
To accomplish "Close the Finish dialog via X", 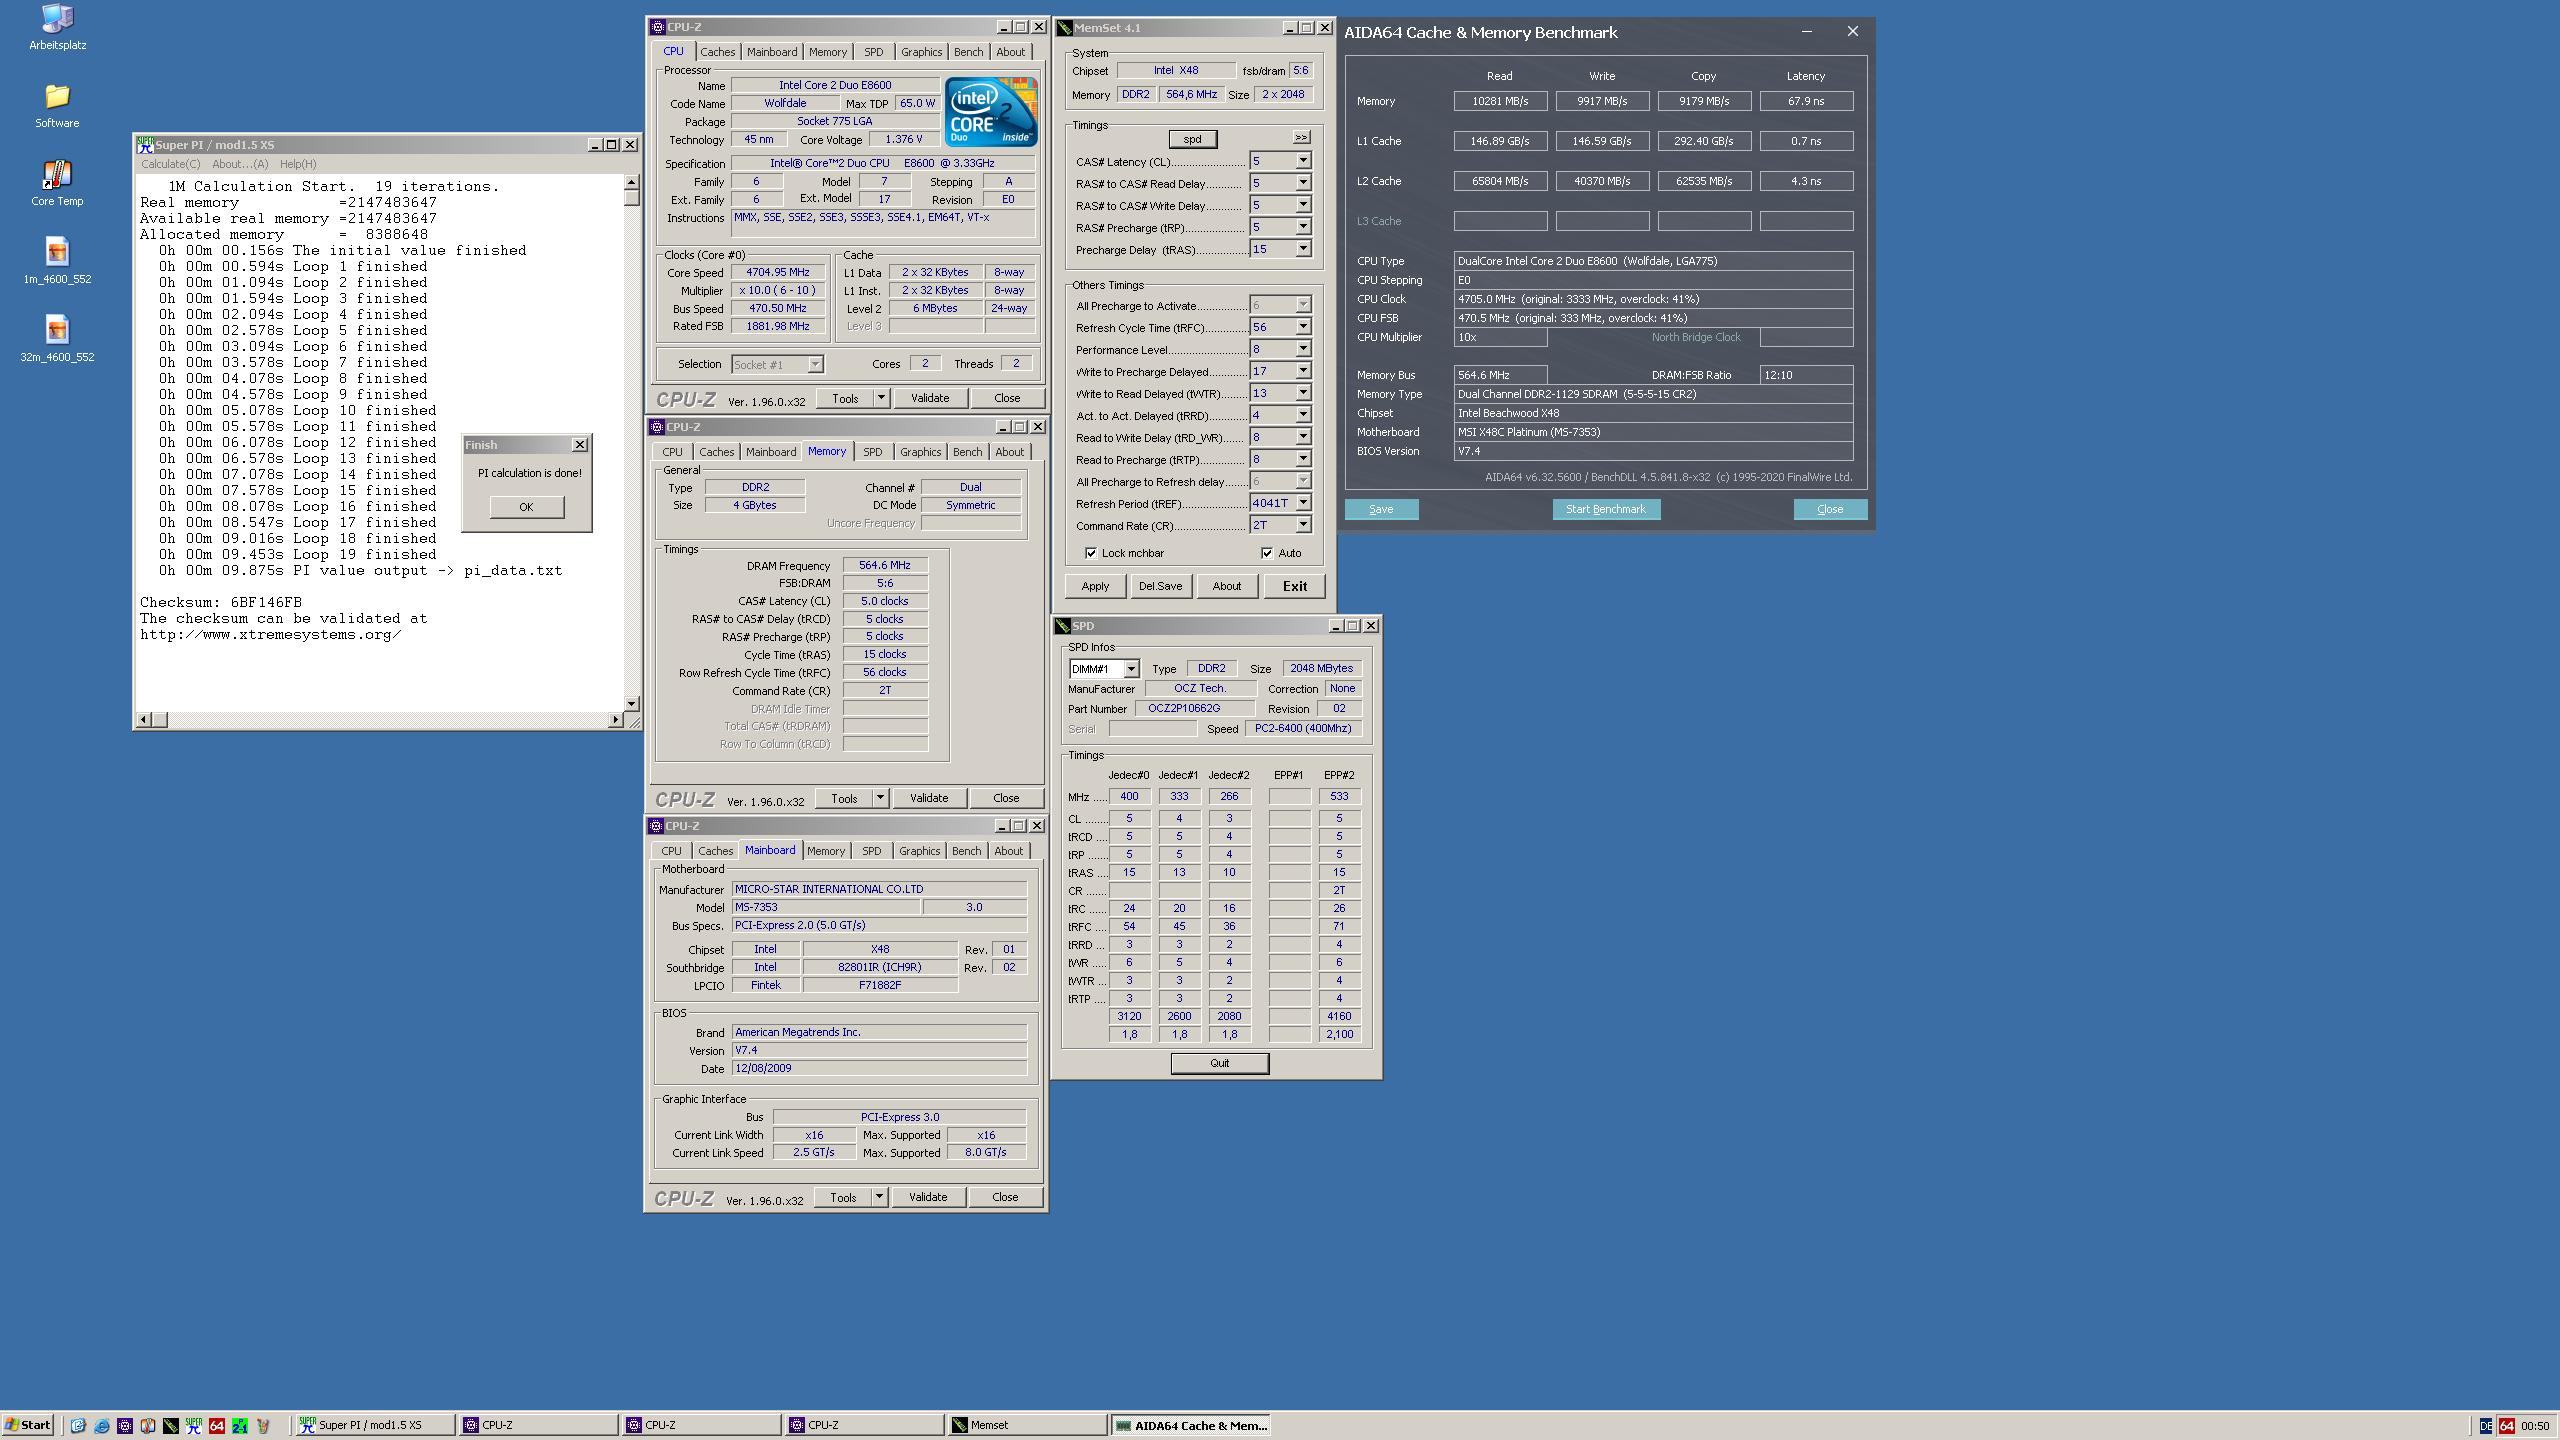I will pyautogui.click(x=579, y=445).
